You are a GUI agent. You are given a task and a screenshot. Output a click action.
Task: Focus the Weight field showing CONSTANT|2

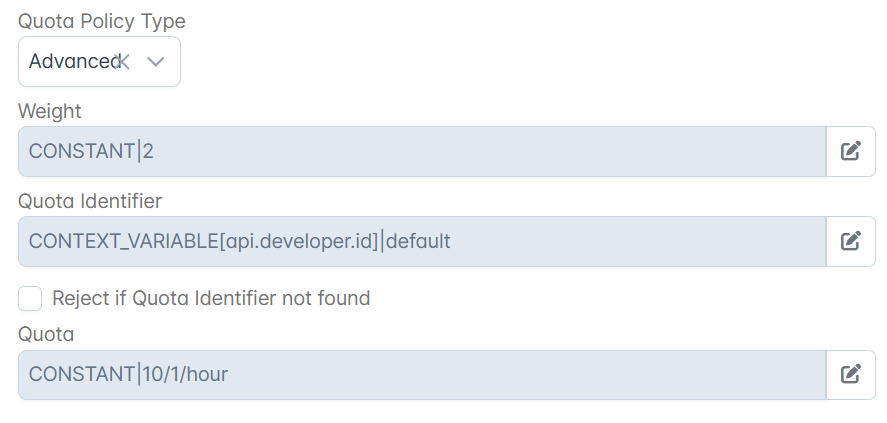coord(422,152)
